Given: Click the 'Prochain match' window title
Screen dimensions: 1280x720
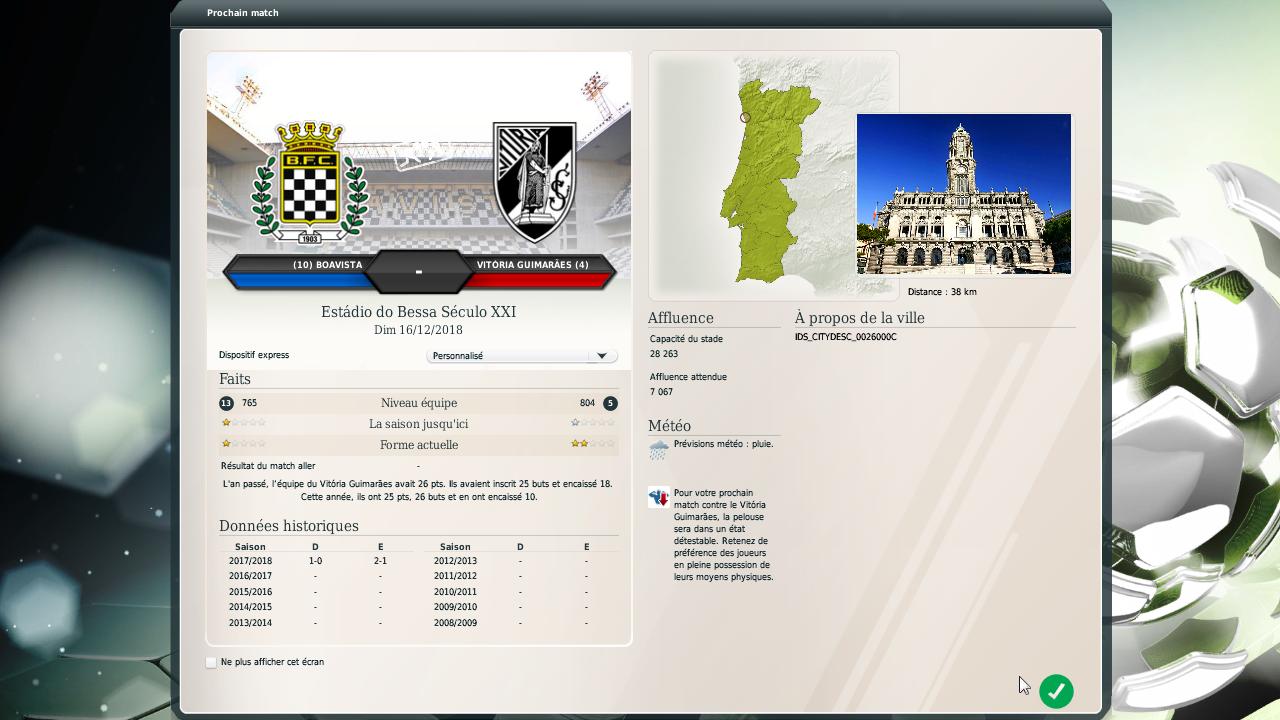Looking at the screenshot, I should point(243,13).
